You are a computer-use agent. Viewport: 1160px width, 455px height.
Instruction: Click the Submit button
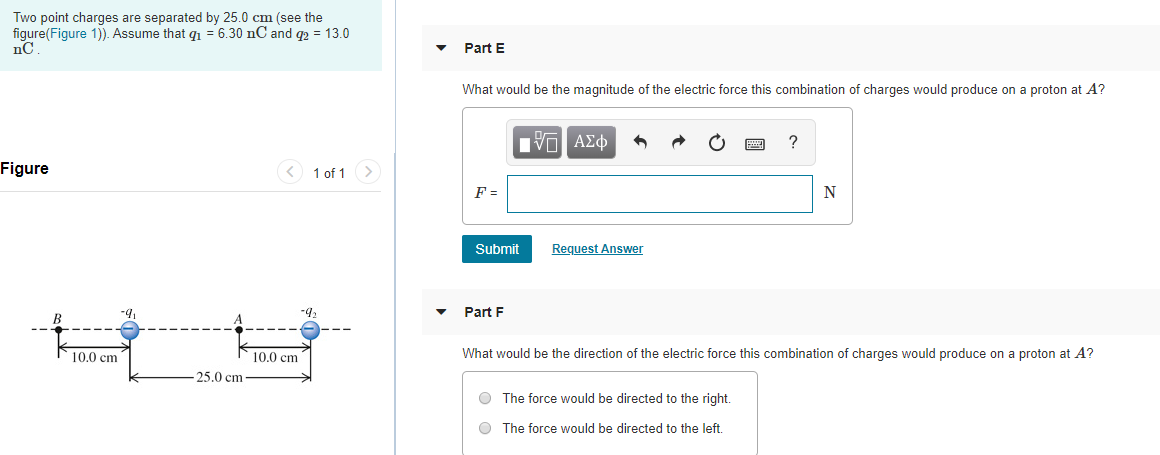pos(497,249)
